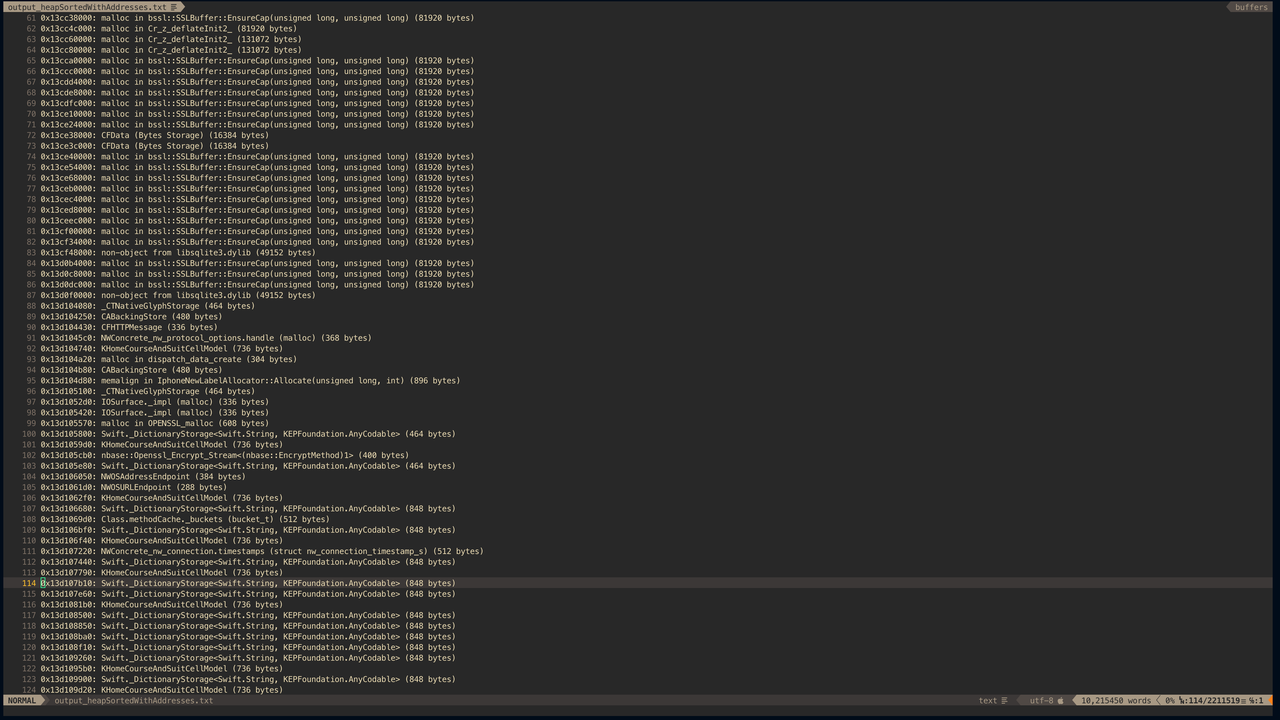
Task: Click the 10,215450 words counter
Action: pos(1116,701)
